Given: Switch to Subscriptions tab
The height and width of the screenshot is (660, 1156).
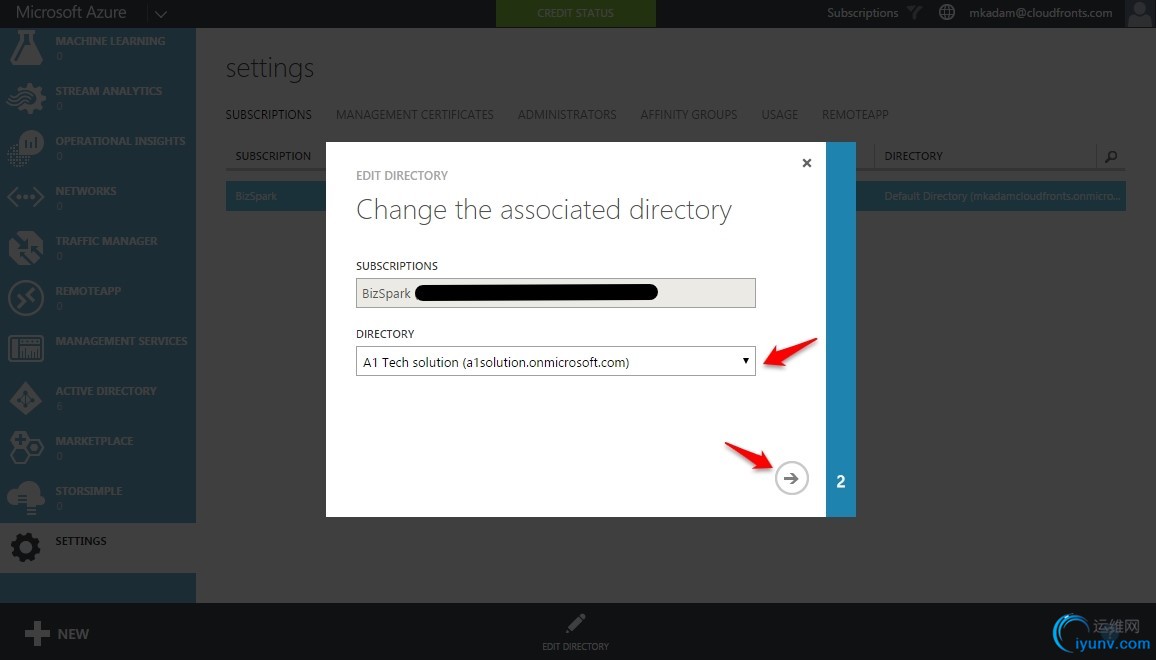Looking at the screenshot, I should coord(268,114).
